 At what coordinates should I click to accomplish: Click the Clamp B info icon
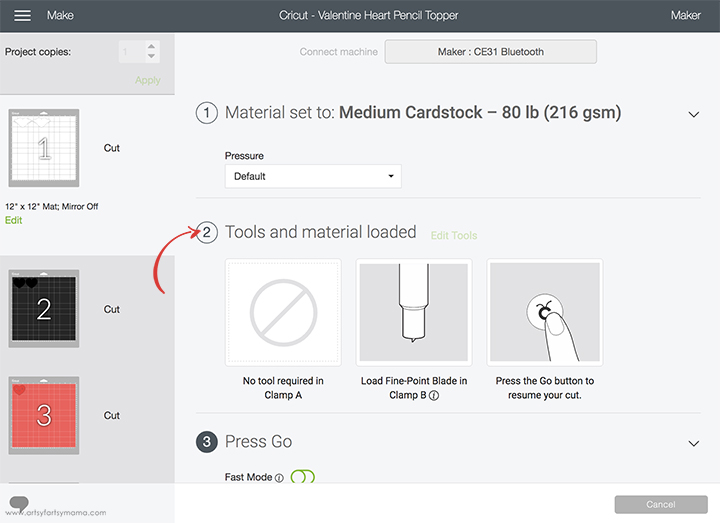[x=433, y=395]
